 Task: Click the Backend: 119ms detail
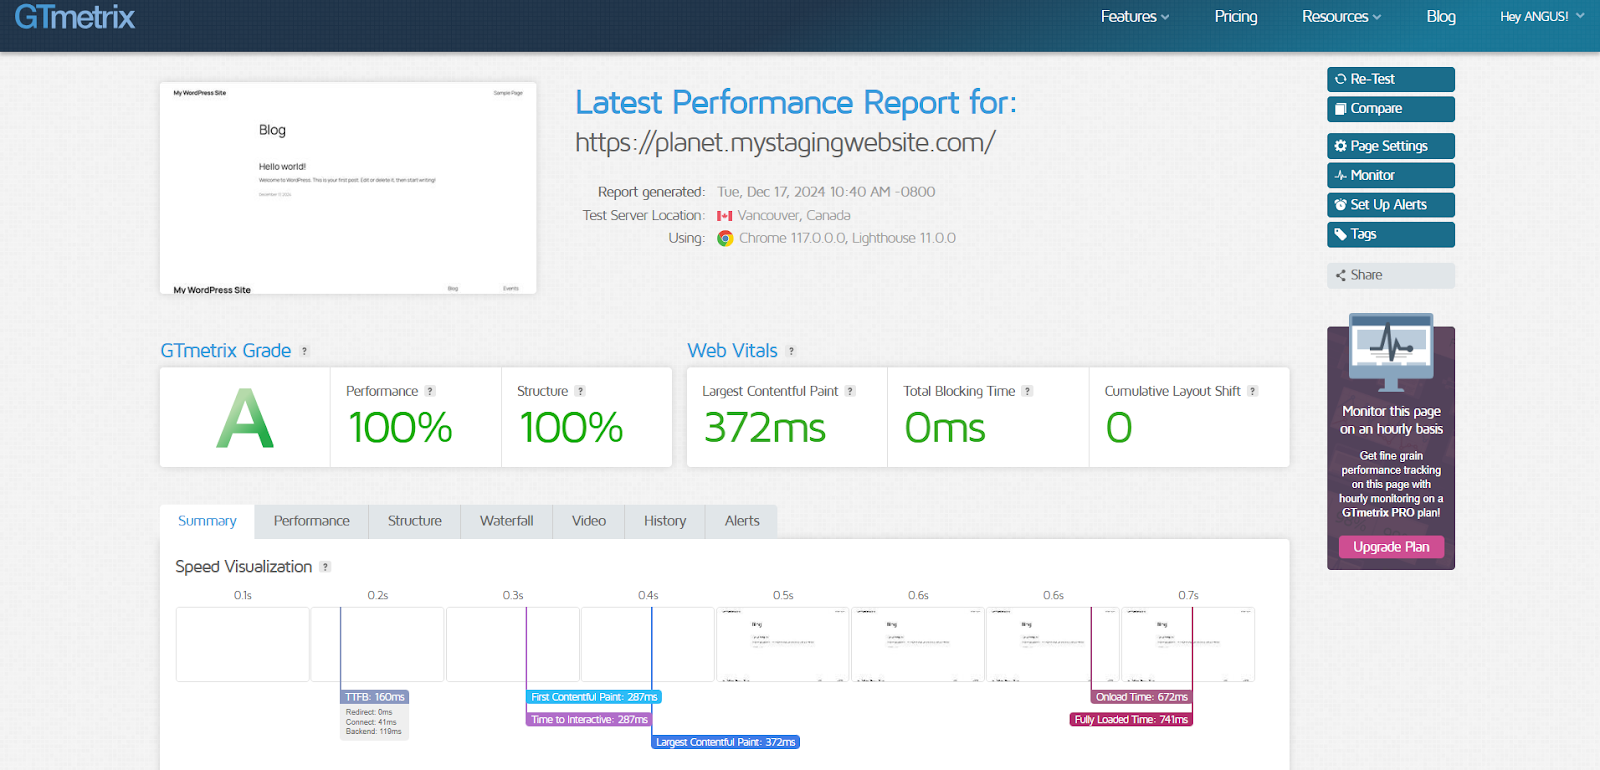374,731
